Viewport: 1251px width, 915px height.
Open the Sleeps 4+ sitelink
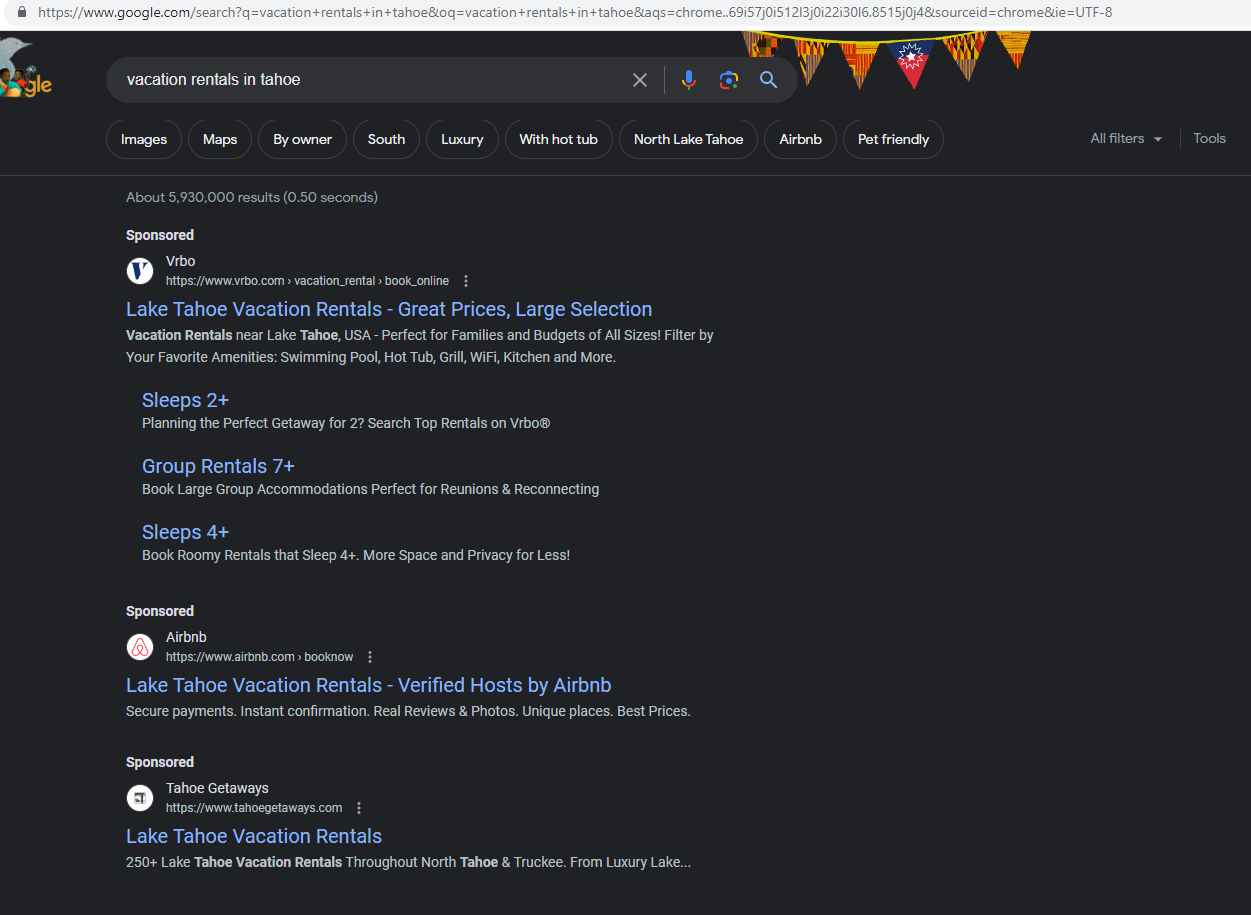coord(185,532)
